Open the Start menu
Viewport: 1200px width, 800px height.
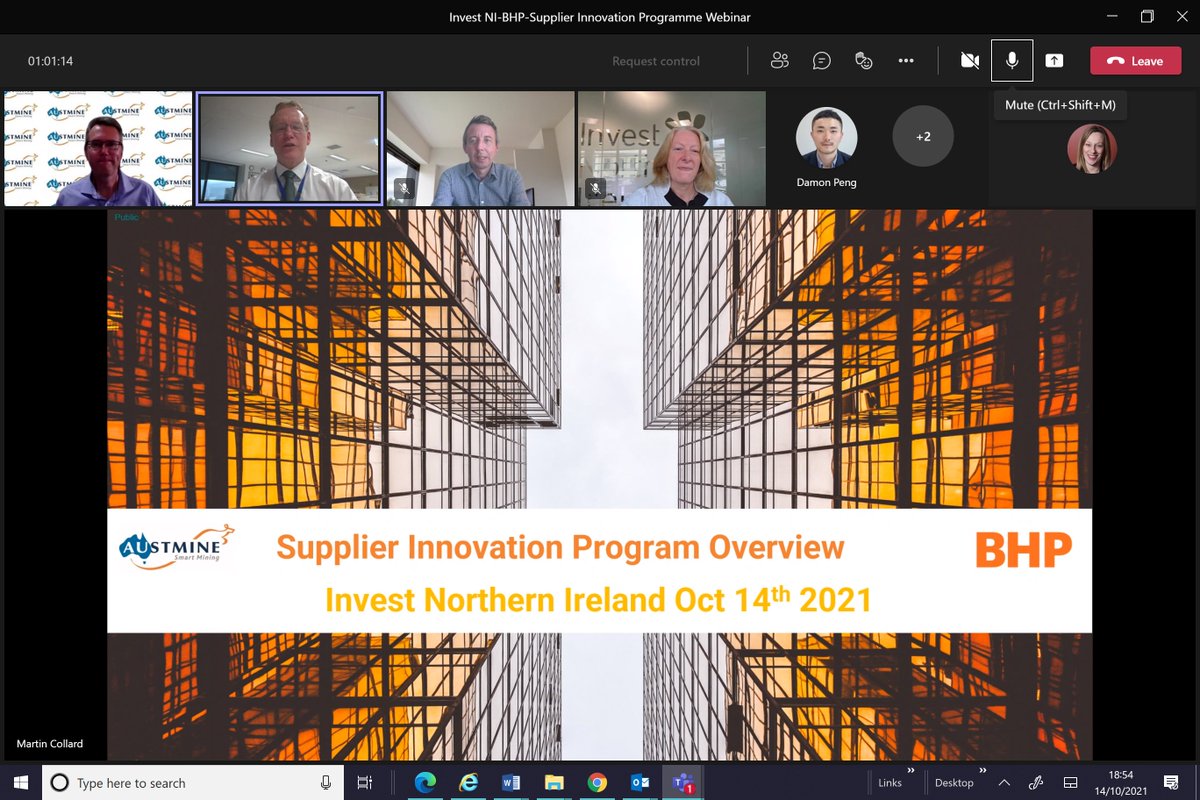pos(18,782)
